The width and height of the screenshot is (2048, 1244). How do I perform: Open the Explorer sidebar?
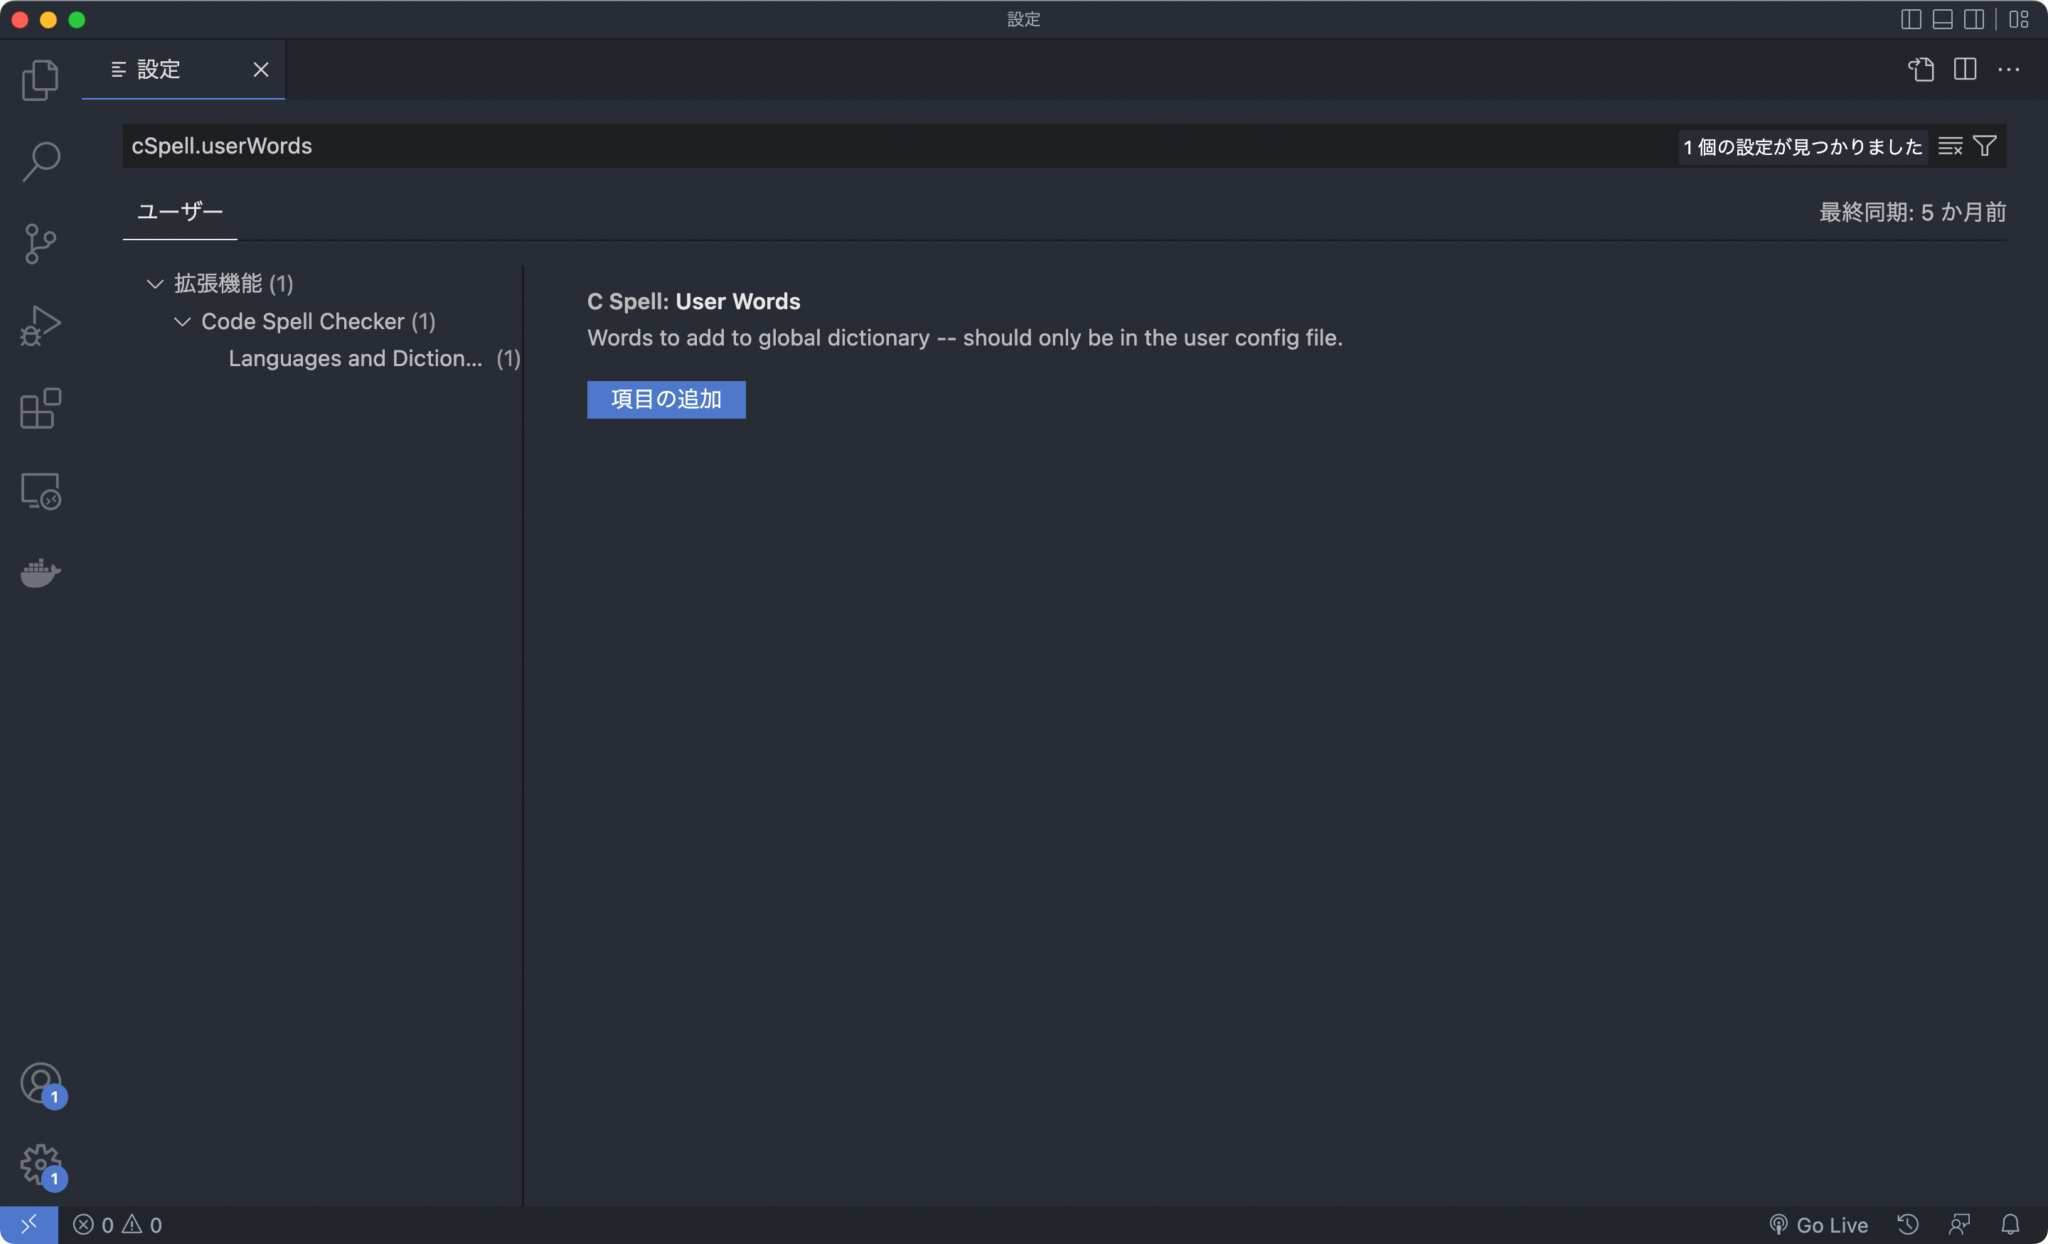(x=40, y=79)
